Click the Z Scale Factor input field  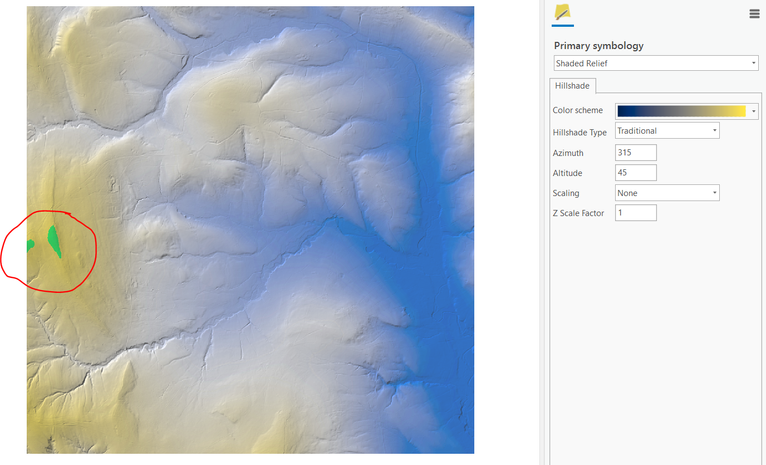tap(636, 212)
